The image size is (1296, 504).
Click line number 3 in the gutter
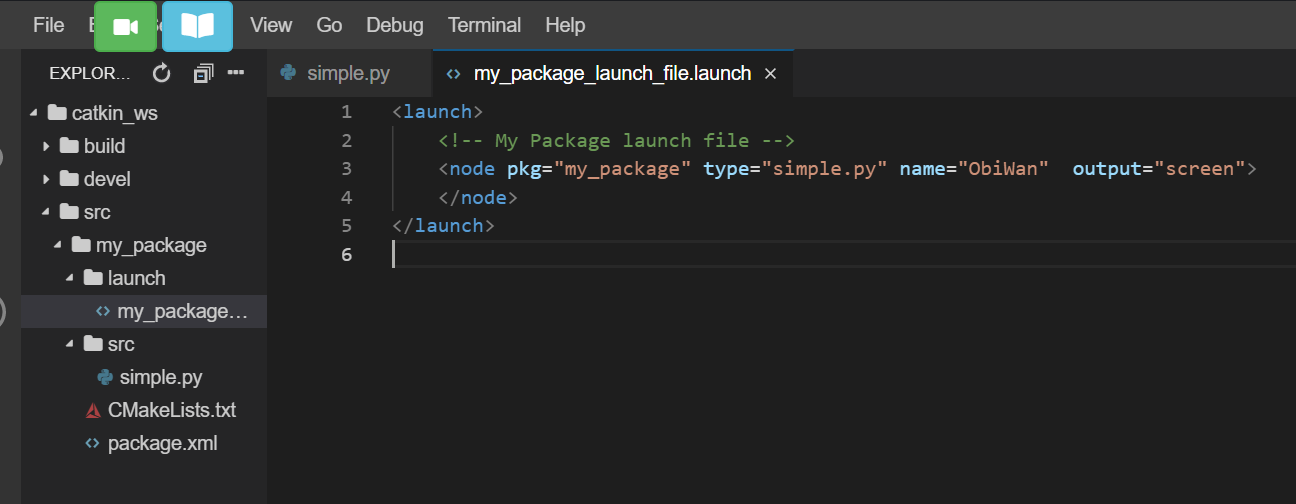(x=346, y=168)
